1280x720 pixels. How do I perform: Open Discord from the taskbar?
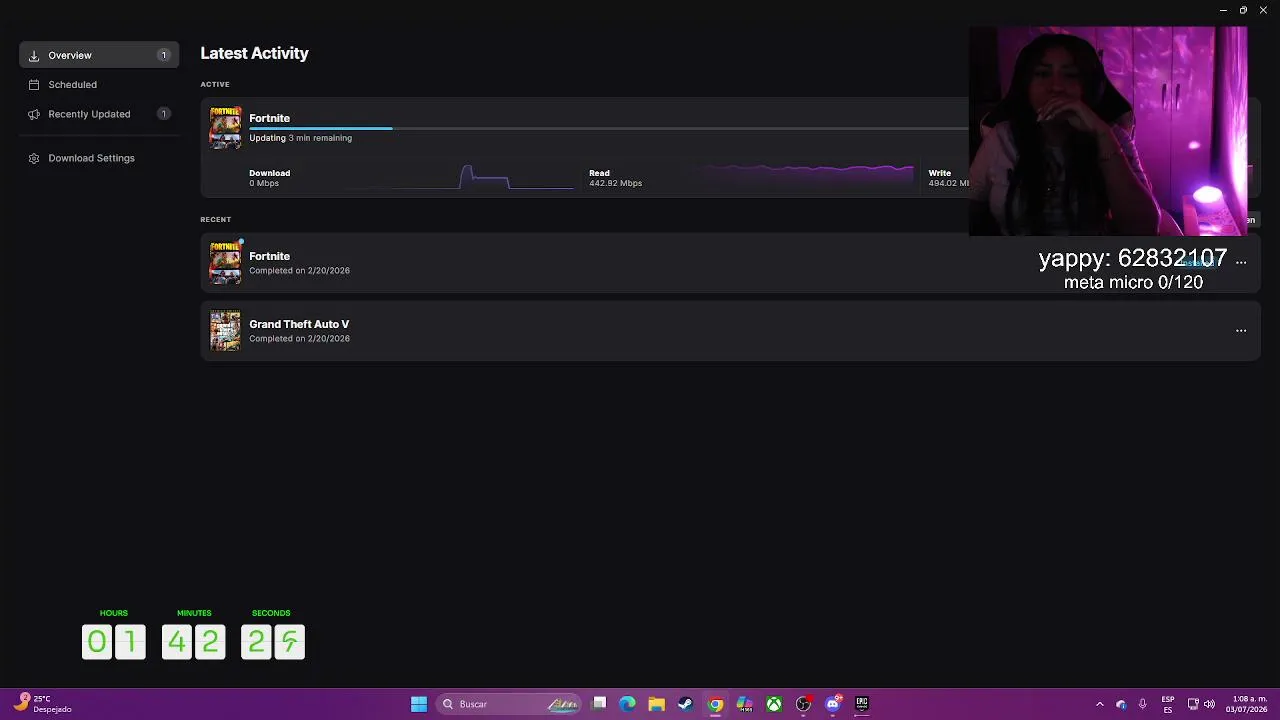[x=833, y=704]
